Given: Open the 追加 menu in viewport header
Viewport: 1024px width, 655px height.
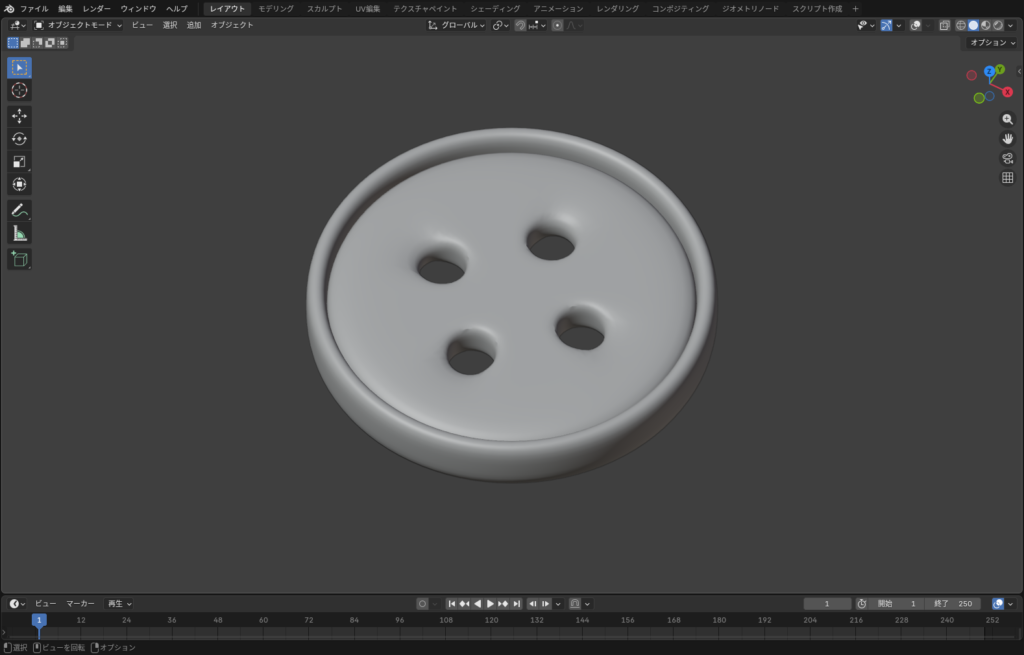Looking at the screenshot, I should 194,25.
